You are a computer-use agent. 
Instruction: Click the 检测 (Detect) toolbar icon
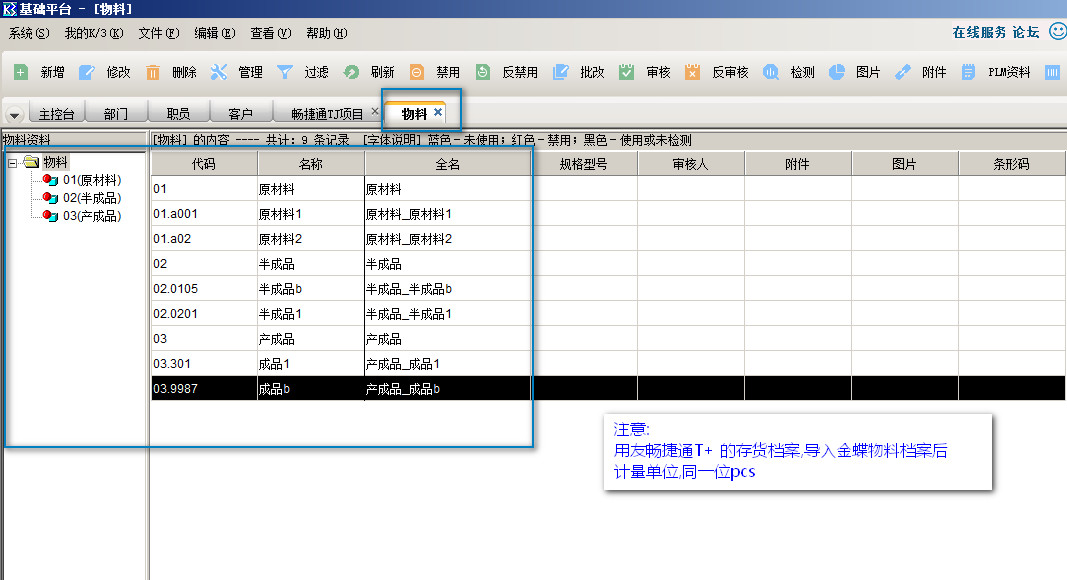click(x=771, y=72)
